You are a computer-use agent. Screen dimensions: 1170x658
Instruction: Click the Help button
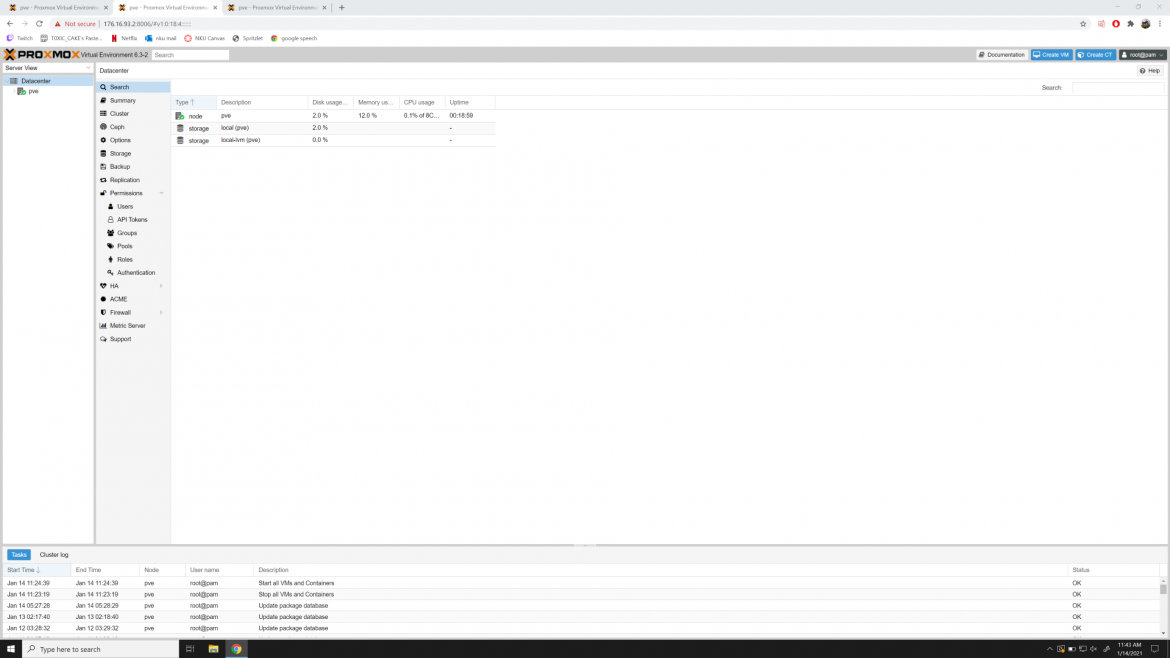pyautogui.click(x=1150, y=71)
